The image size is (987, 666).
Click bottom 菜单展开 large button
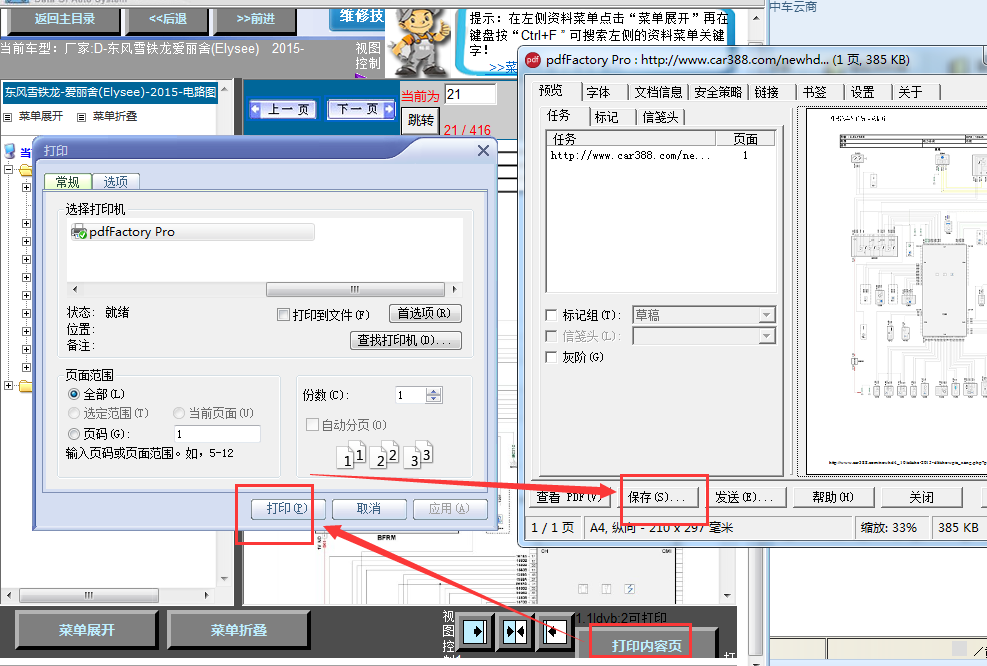[x=86, y=630]
